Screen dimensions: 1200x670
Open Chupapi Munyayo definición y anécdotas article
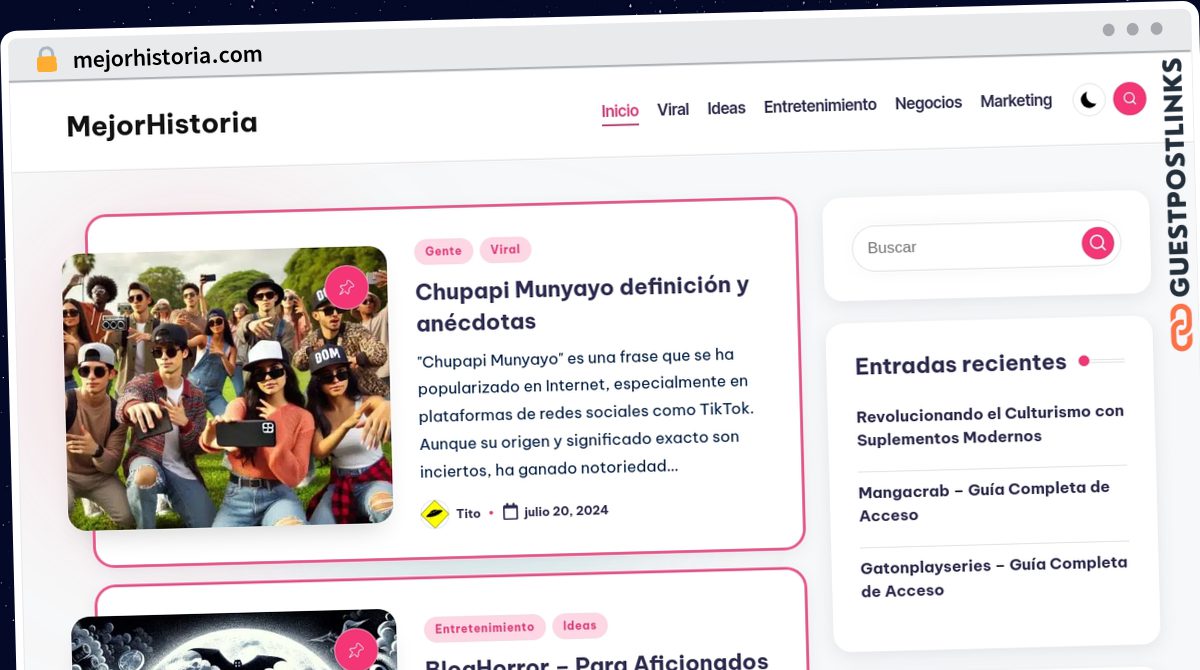pos(582,304)
